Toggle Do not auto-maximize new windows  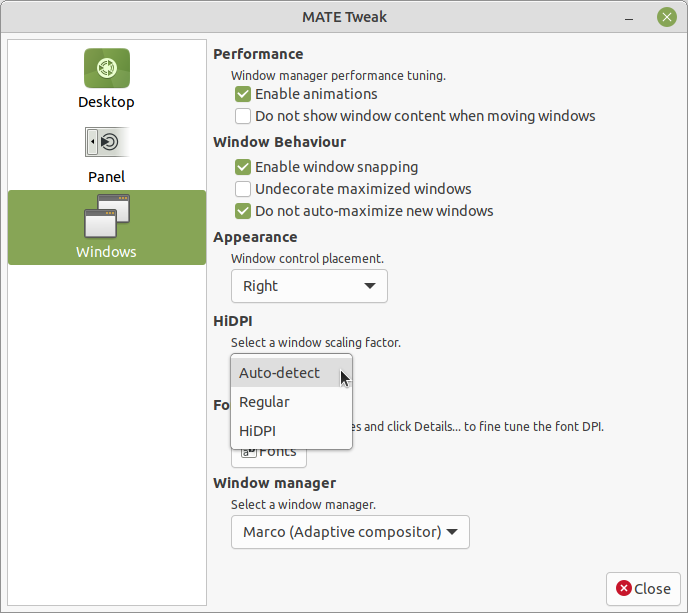point(243,211)
